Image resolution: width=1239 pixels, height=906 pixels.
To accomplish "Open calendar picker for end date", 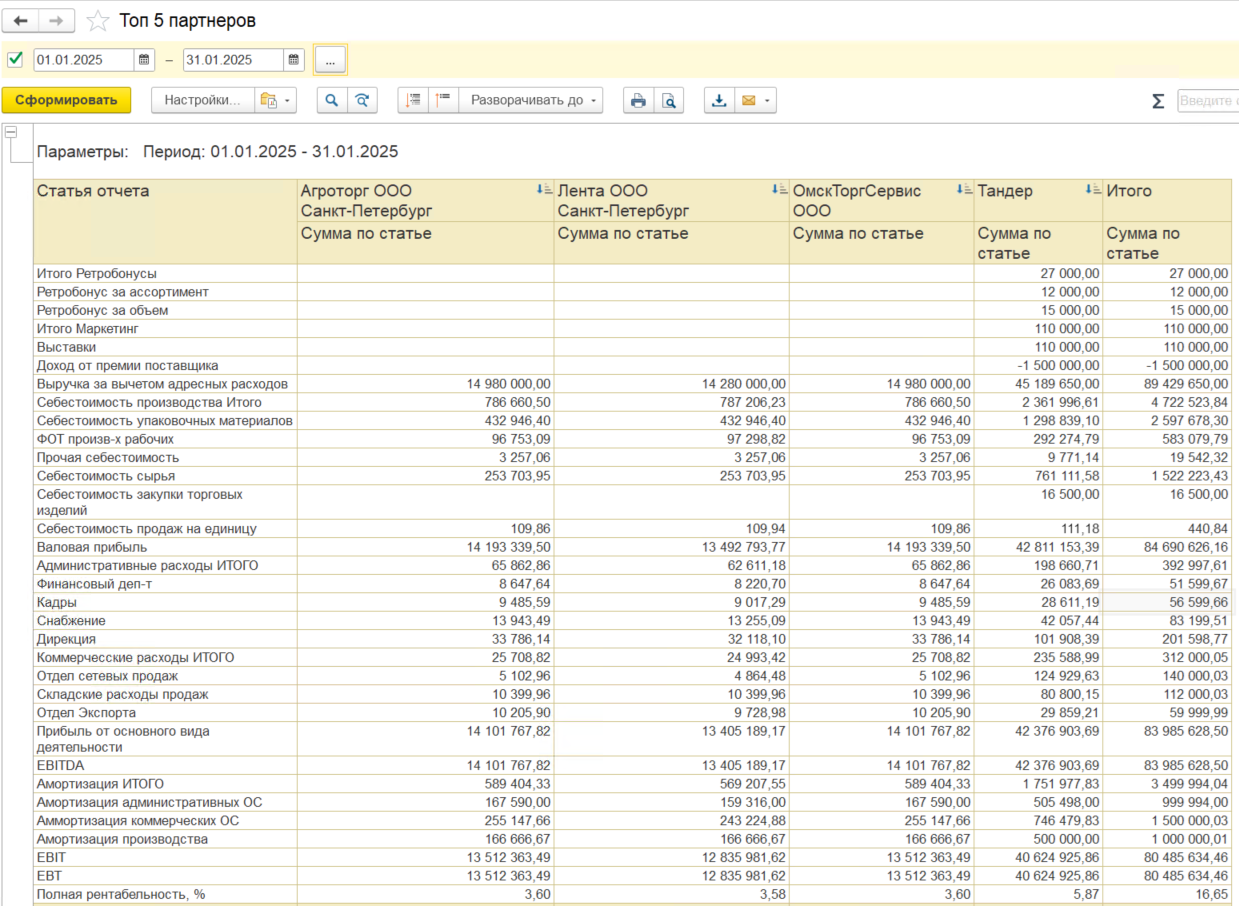I will coord(294,60).
